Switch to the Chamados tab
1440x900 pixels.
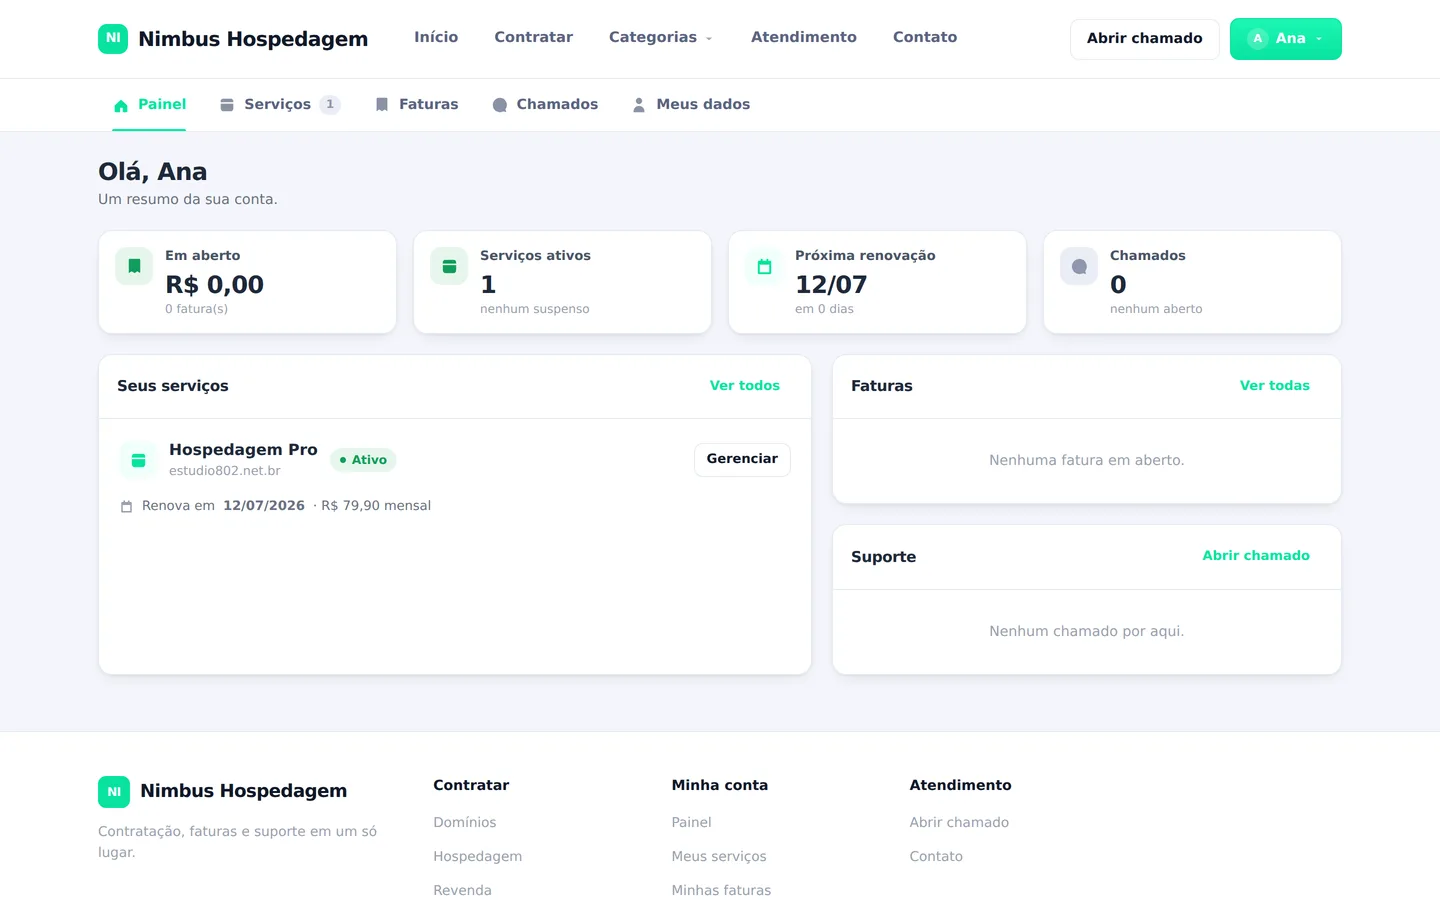[545, 105]
